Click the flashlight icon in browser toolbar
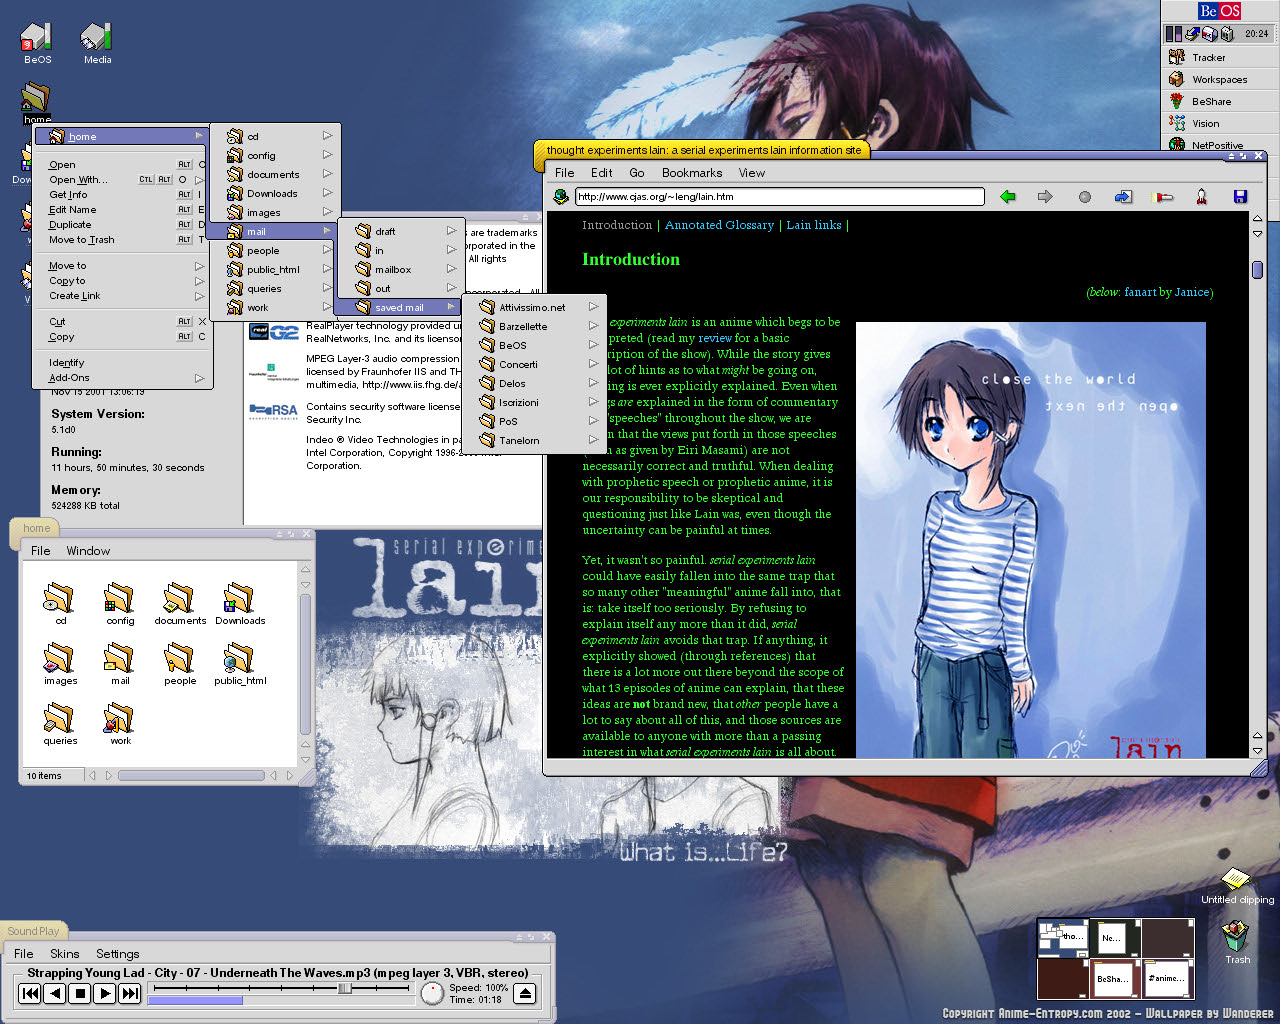 tap(1163, 197)
